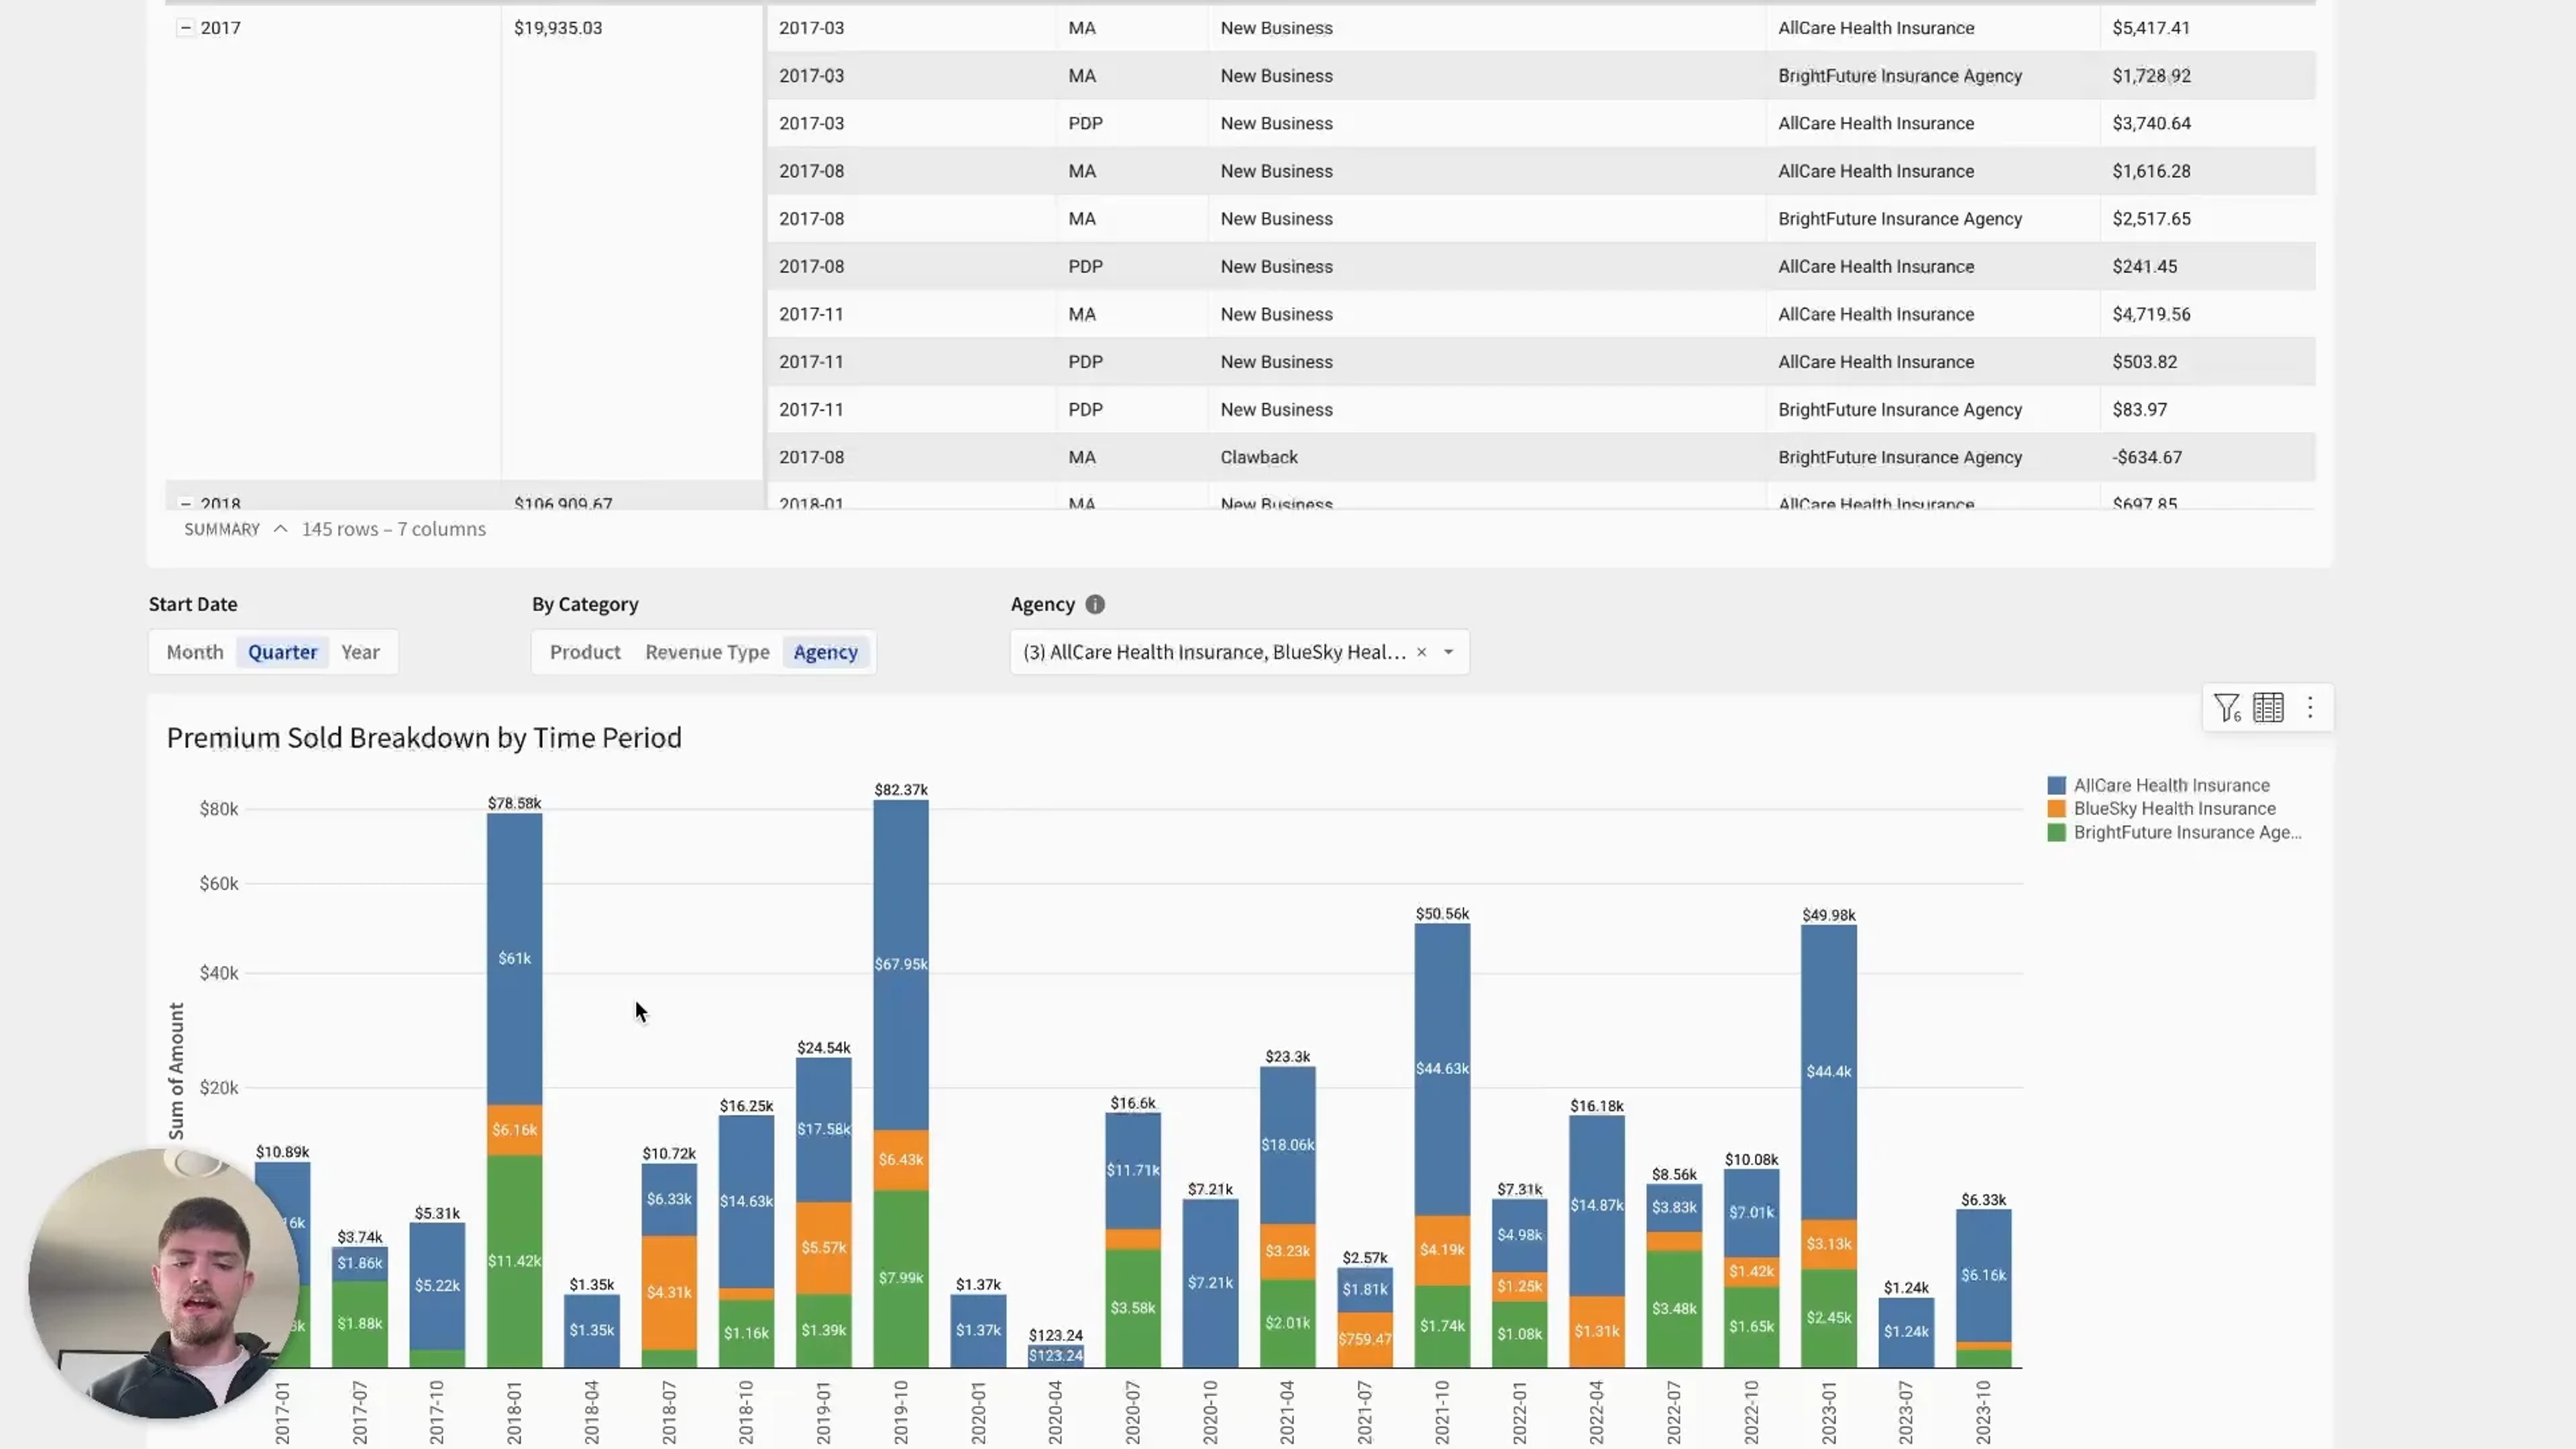Click the 145 rows – 7 columns text
Screen dimensions: 2576x1449
(394, 529)
